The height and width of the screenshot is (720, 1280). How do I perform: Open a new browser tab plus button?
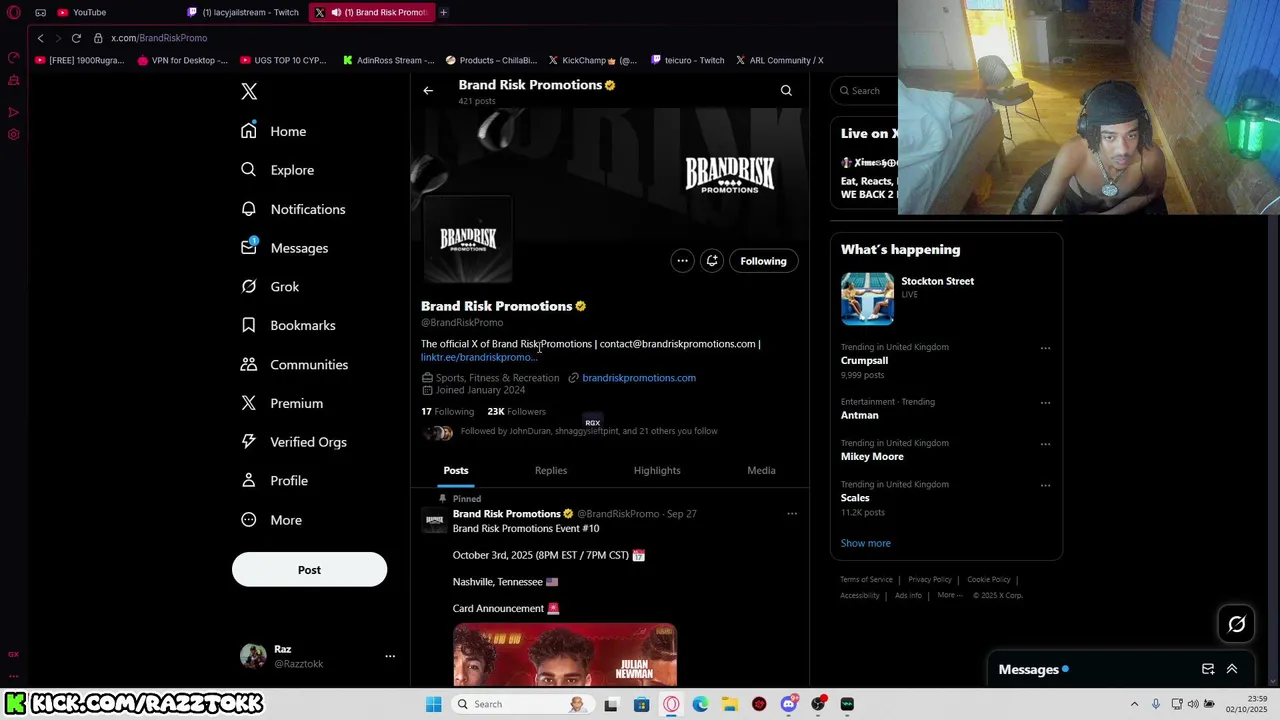tap(443, 12)
